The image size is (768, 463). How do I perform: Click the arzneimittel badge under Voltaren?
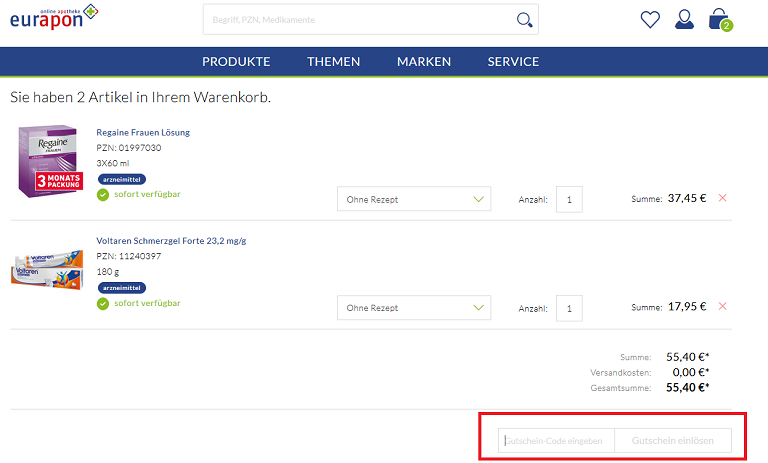[122, 288]
